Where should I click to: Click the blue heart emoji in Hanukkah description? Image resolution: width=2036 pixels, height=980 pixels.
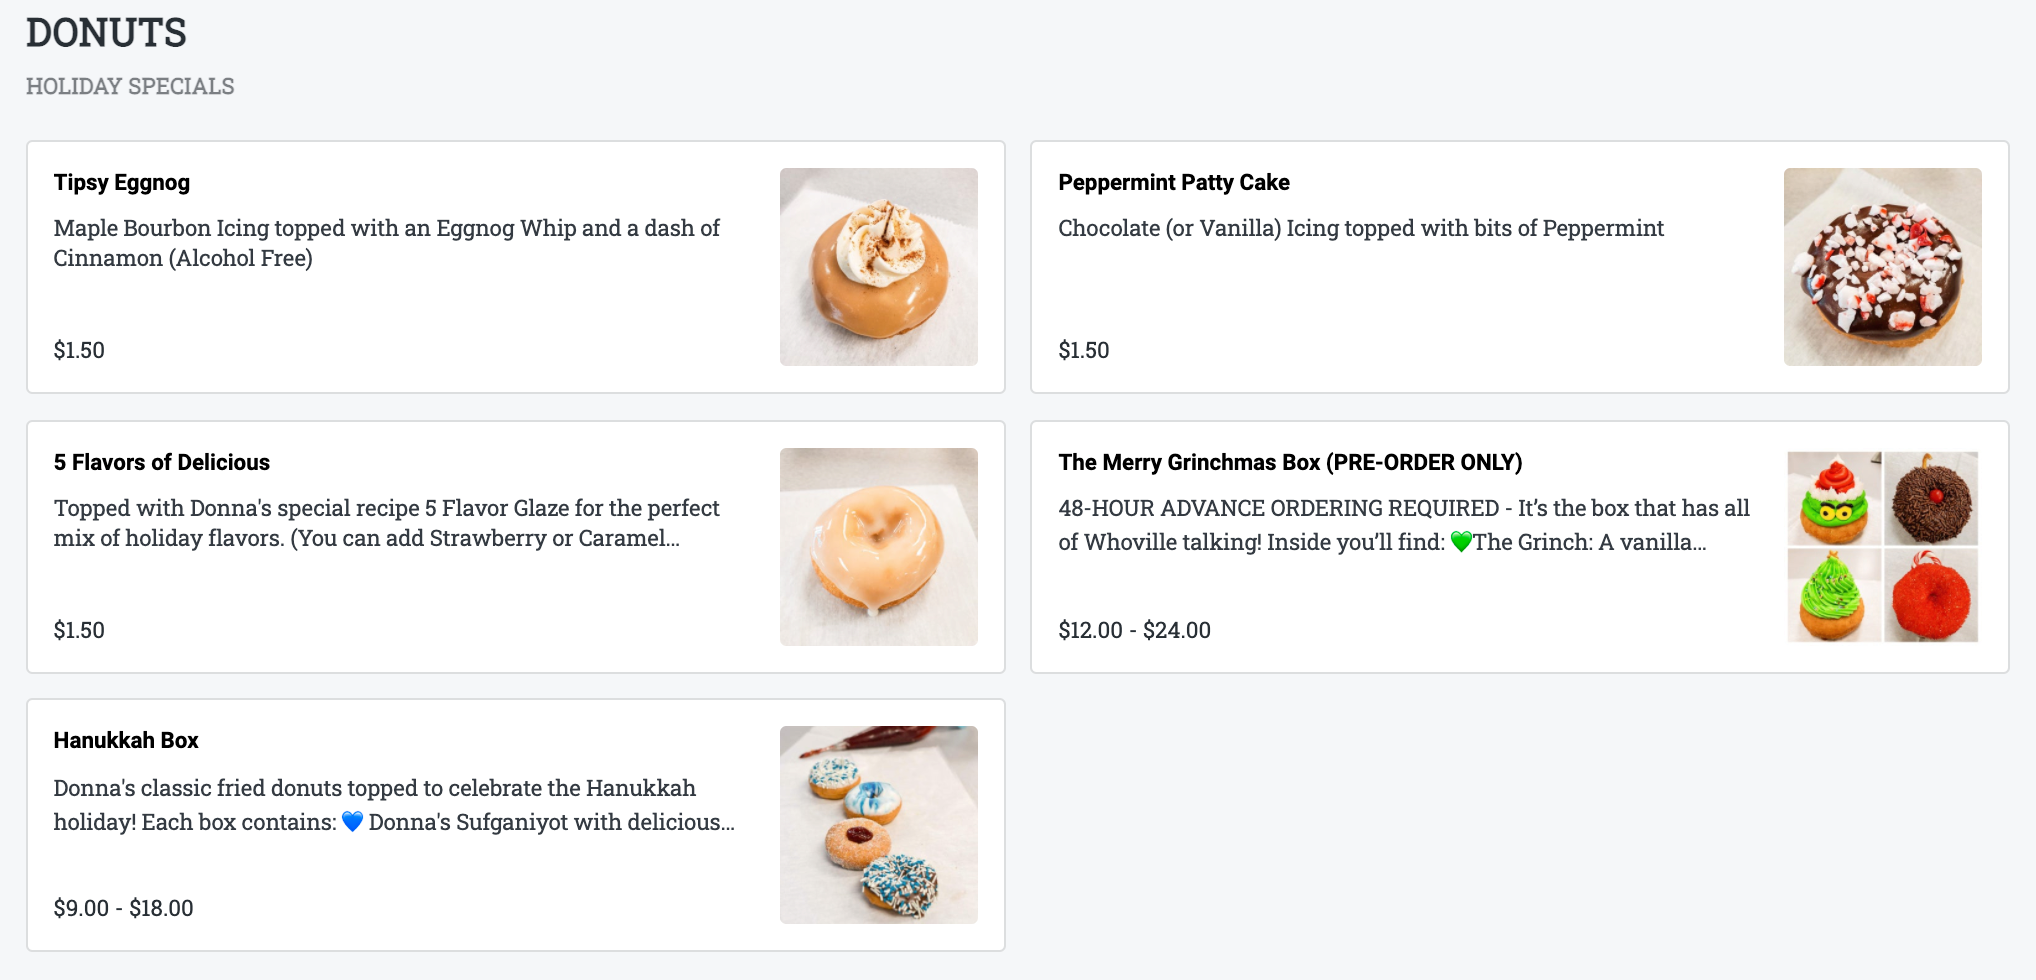coord(352,822)
